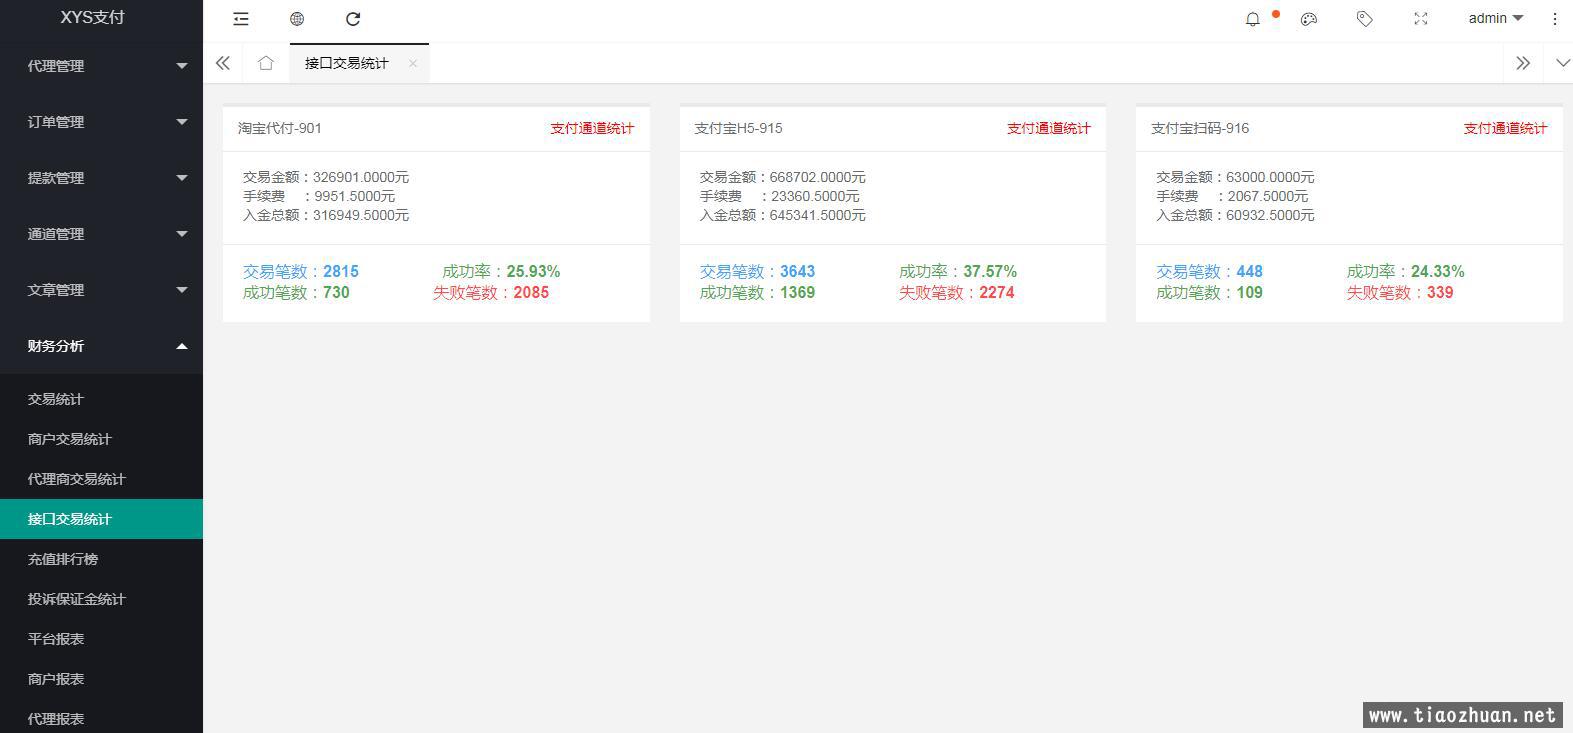
Task: Collapse the 财务分析 menu
Action: coord(101,346)
